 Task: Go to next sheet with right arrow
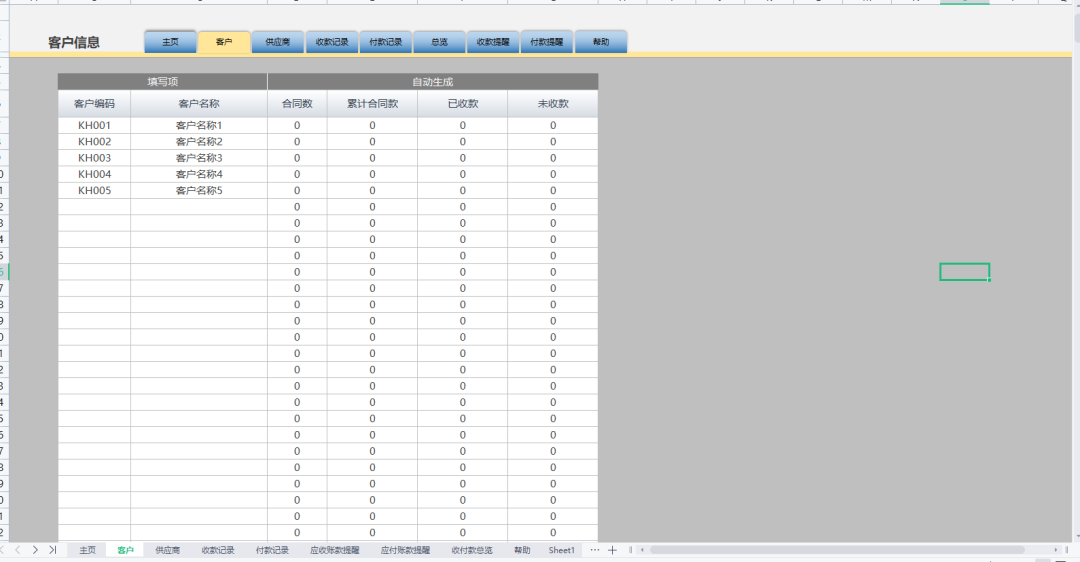[35, 550]
